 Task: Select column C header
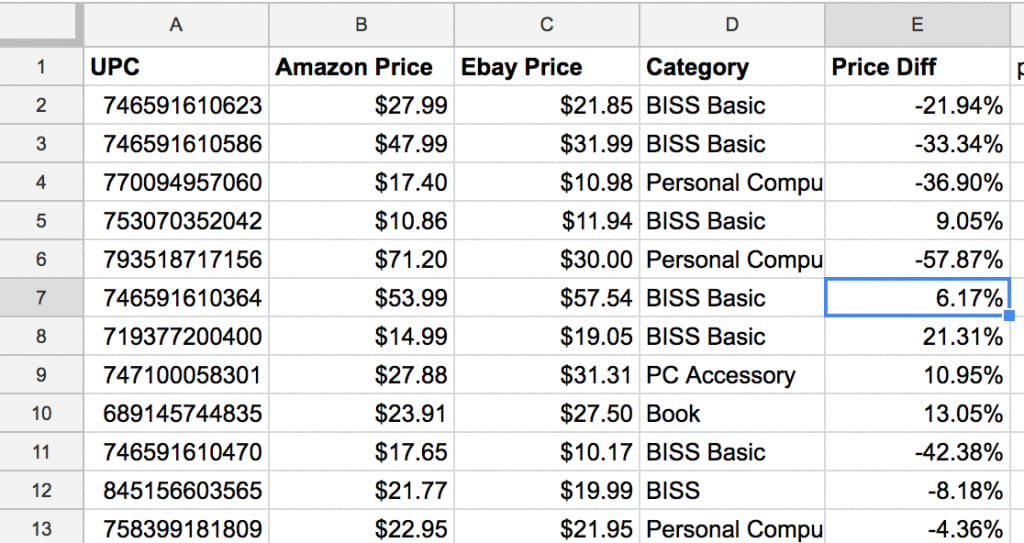point(547,25)
